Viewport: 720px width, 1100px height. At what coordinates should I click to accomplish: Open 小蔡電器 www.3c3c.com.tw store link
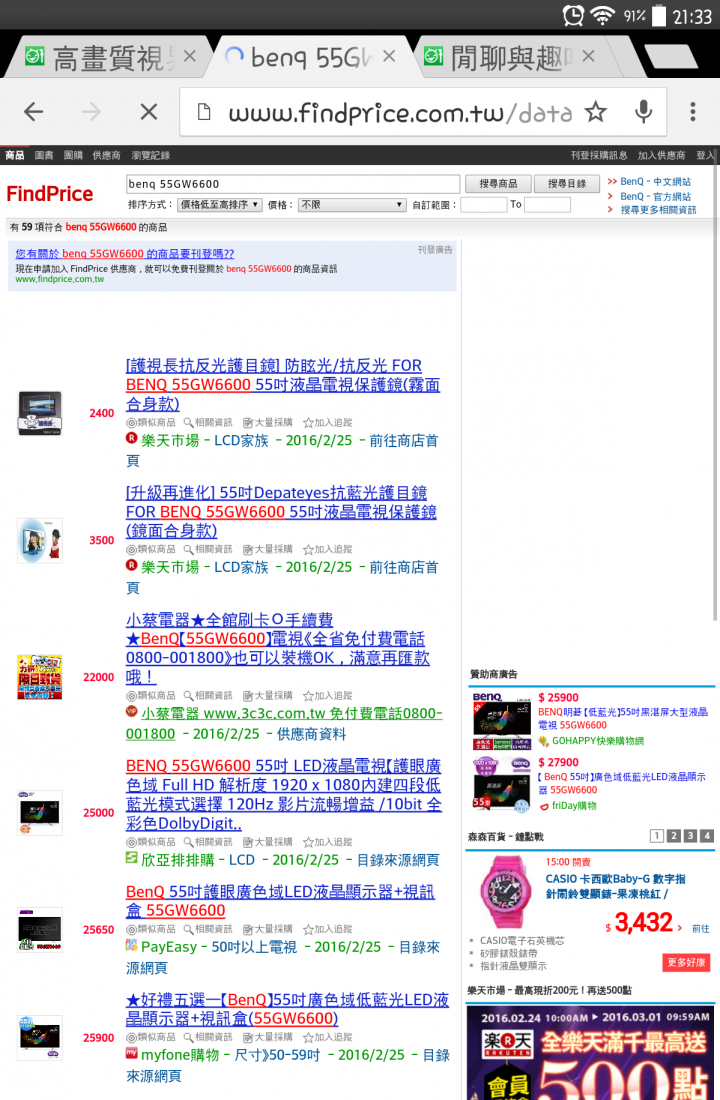[x=284, y=723]
